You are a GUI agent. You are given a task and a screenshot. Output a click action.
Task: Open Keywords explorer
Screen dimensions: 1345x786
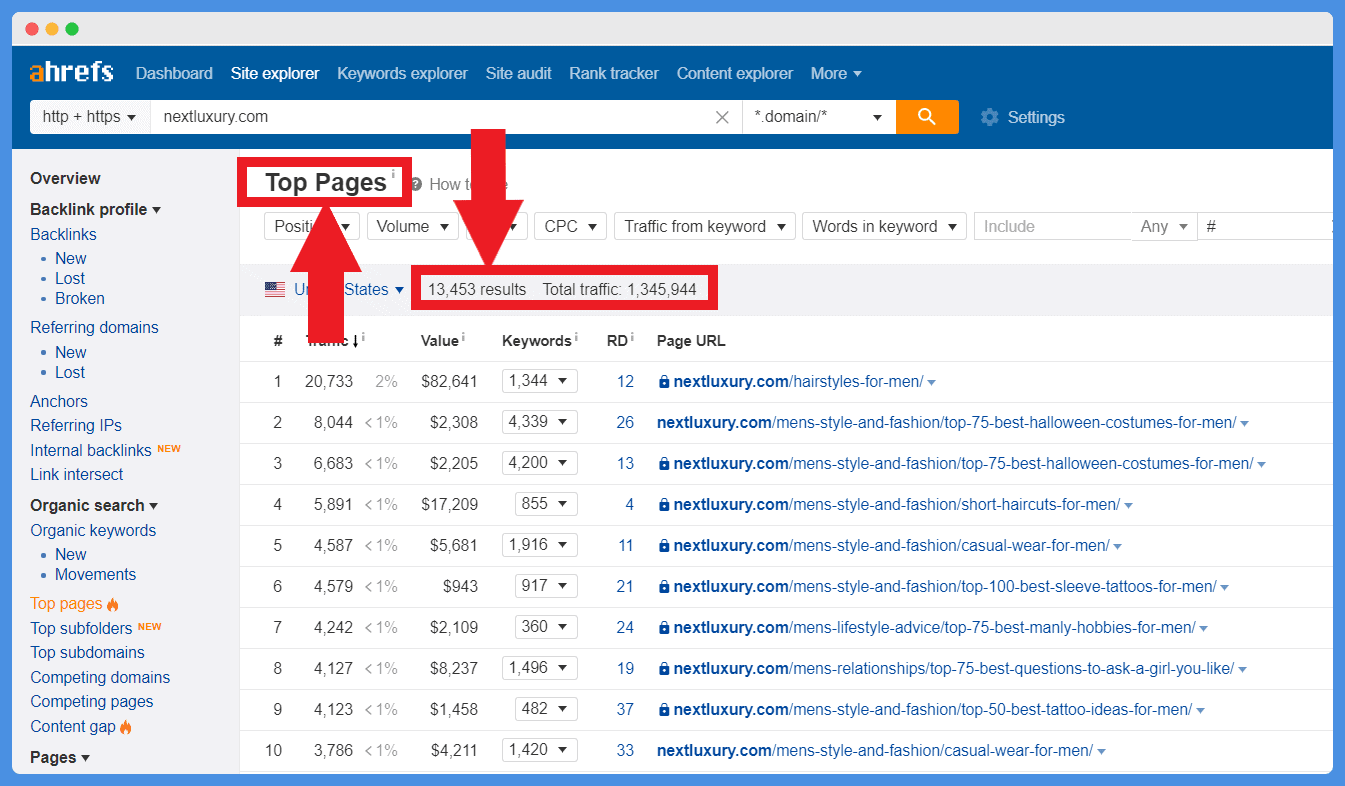(x=402, y=73)
